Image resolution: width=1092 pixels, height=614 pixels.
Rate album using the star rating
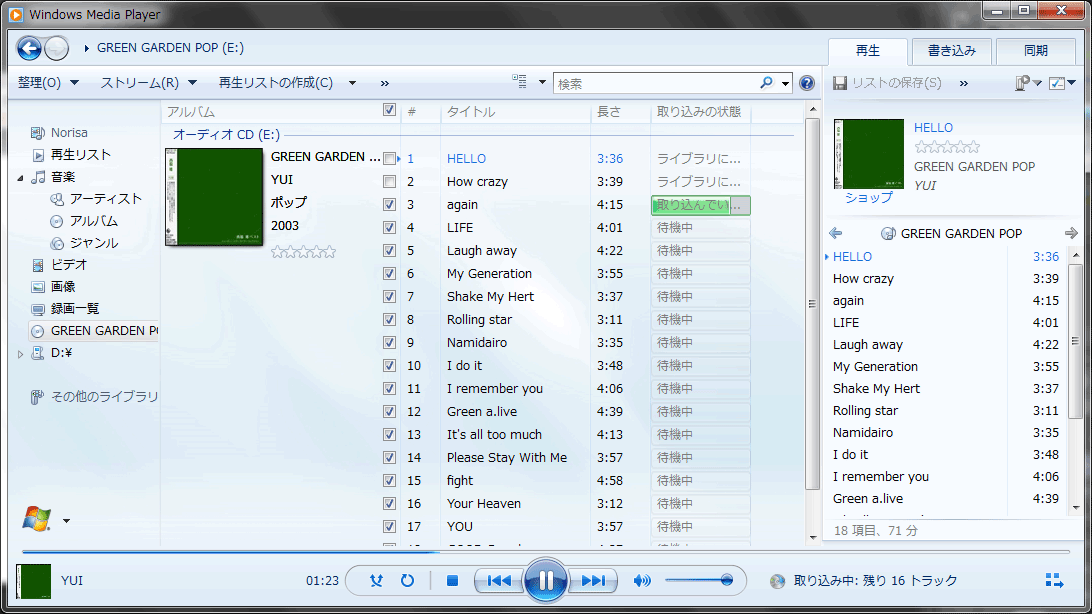pos(303,251)
